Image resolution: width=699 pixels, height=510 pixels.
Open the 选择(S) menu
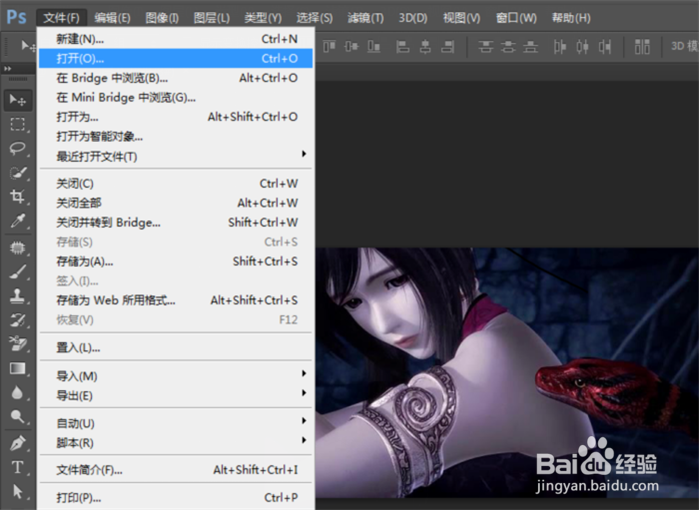click(315, 18)
